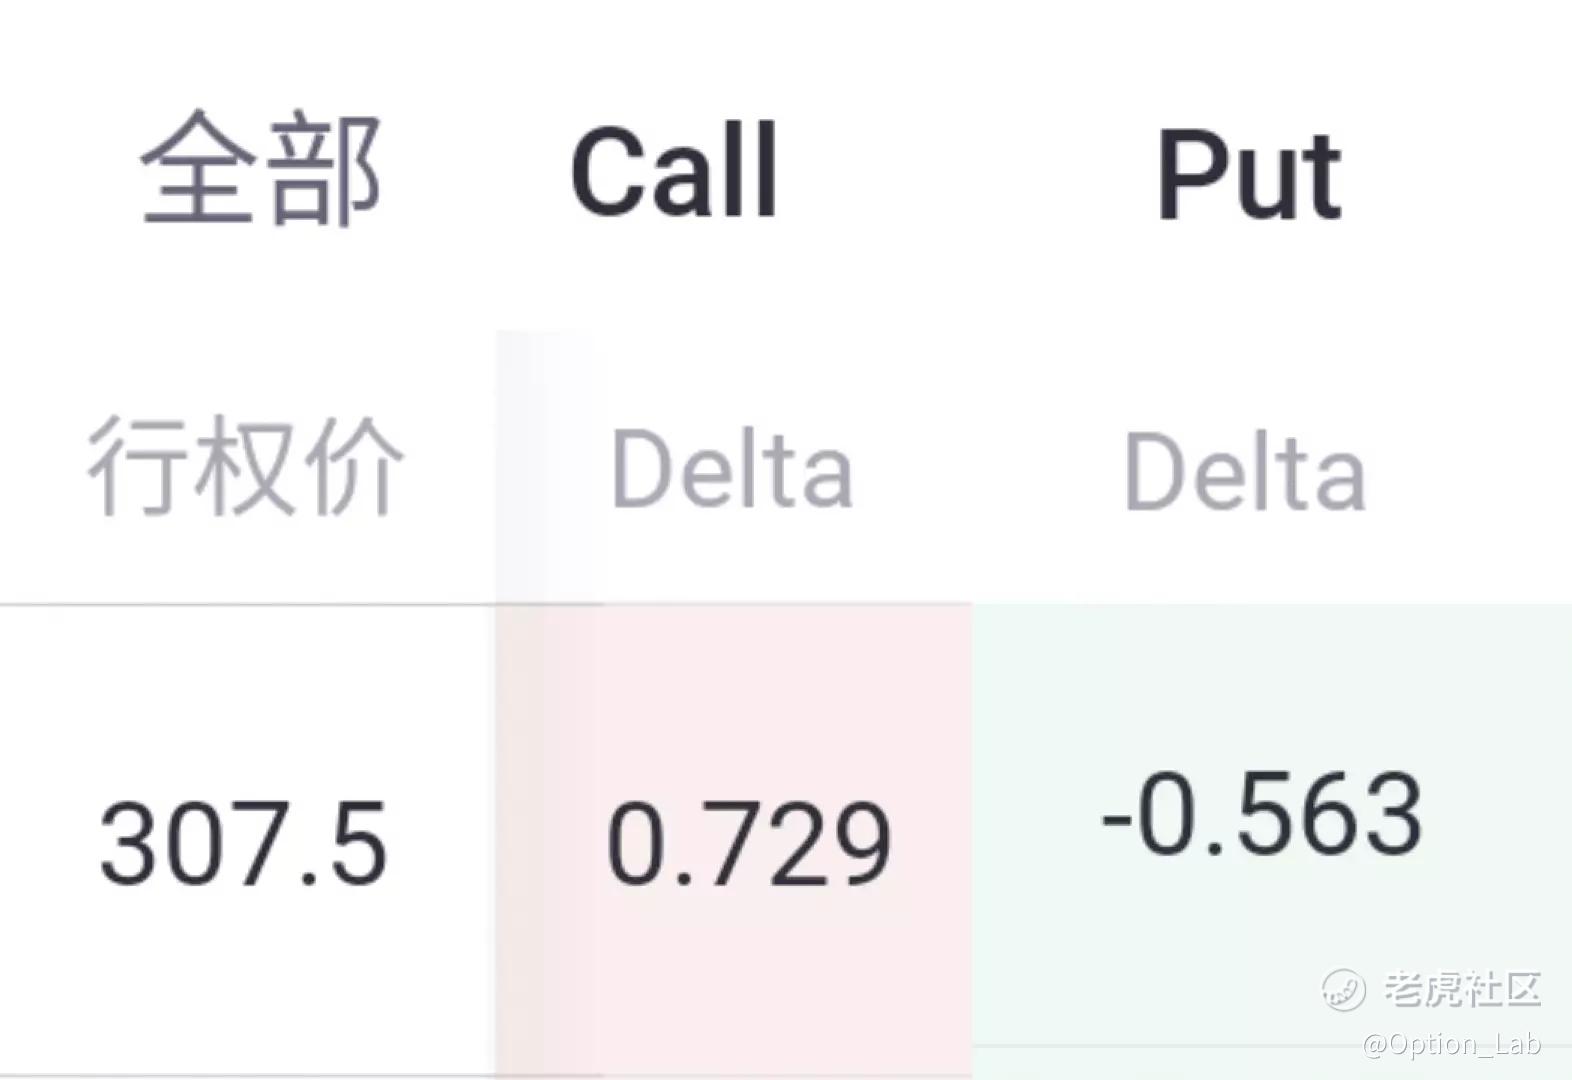The height and width of the screenshot is (1080, 1572).
Task: Click the shaded edge beside 行权价 header
Action: 545,466
